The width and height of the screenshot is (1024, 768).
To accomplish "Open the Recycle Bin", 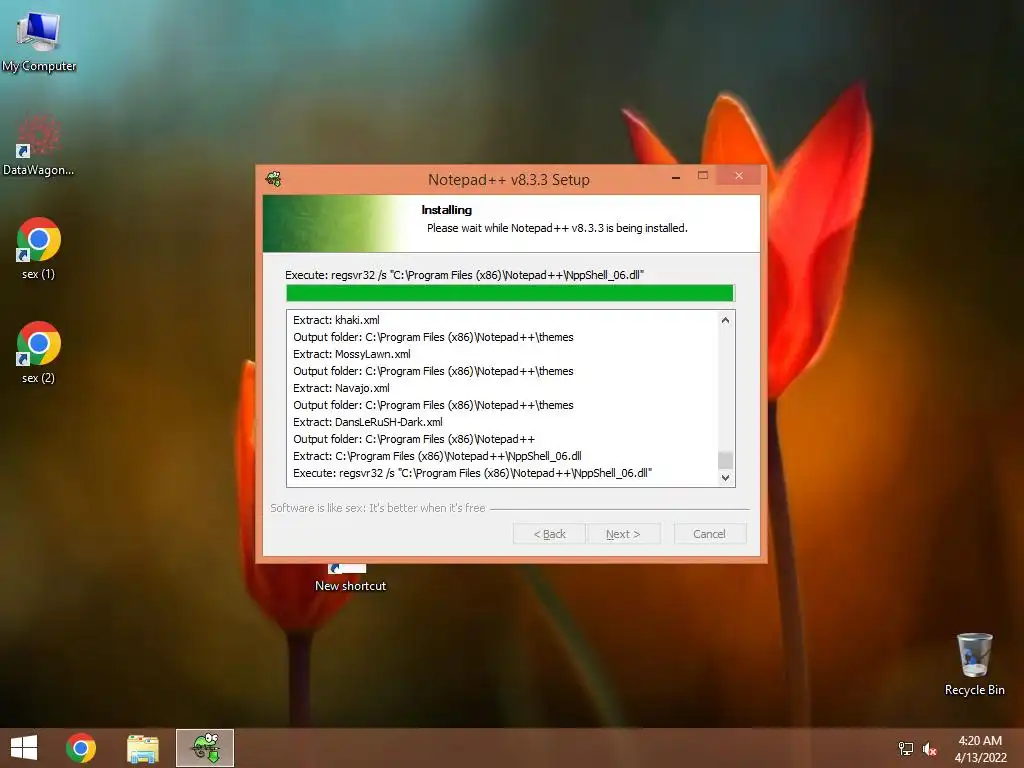I will point(974,664).
